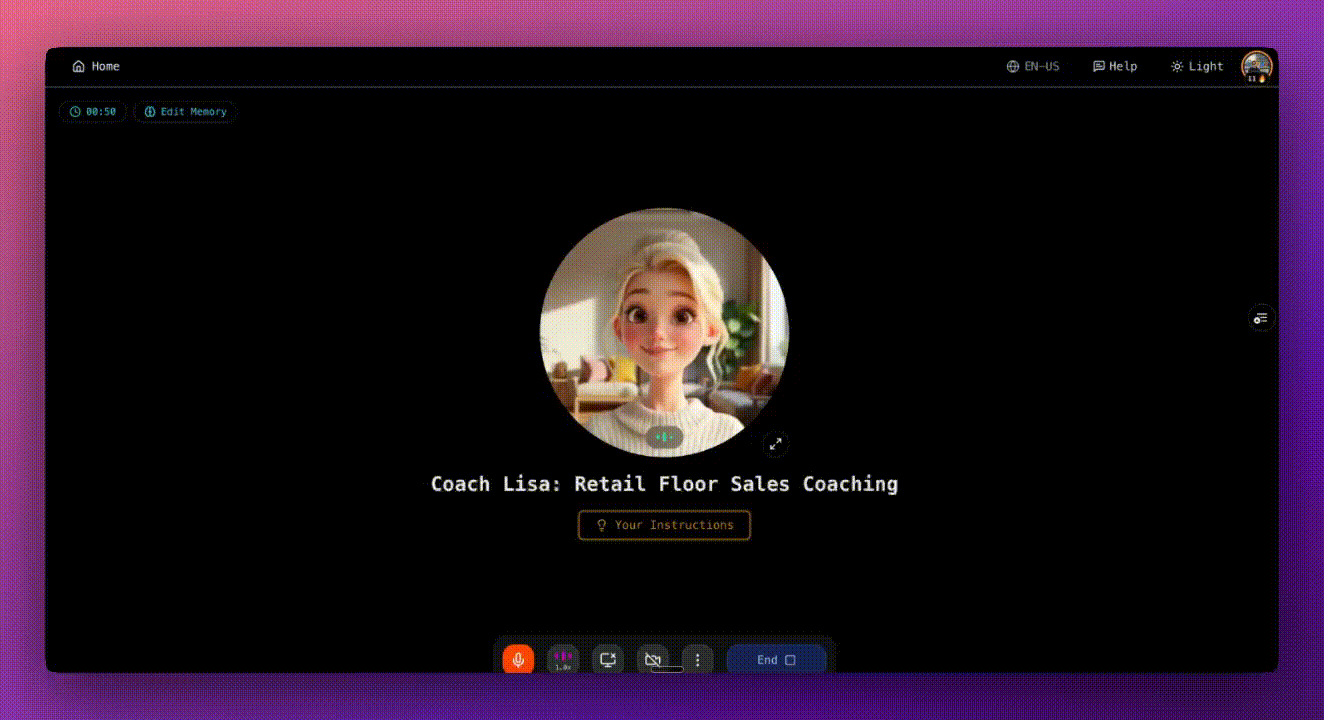
Task: Start screen sharing with the monitor icon
Action: pos(607,660)
